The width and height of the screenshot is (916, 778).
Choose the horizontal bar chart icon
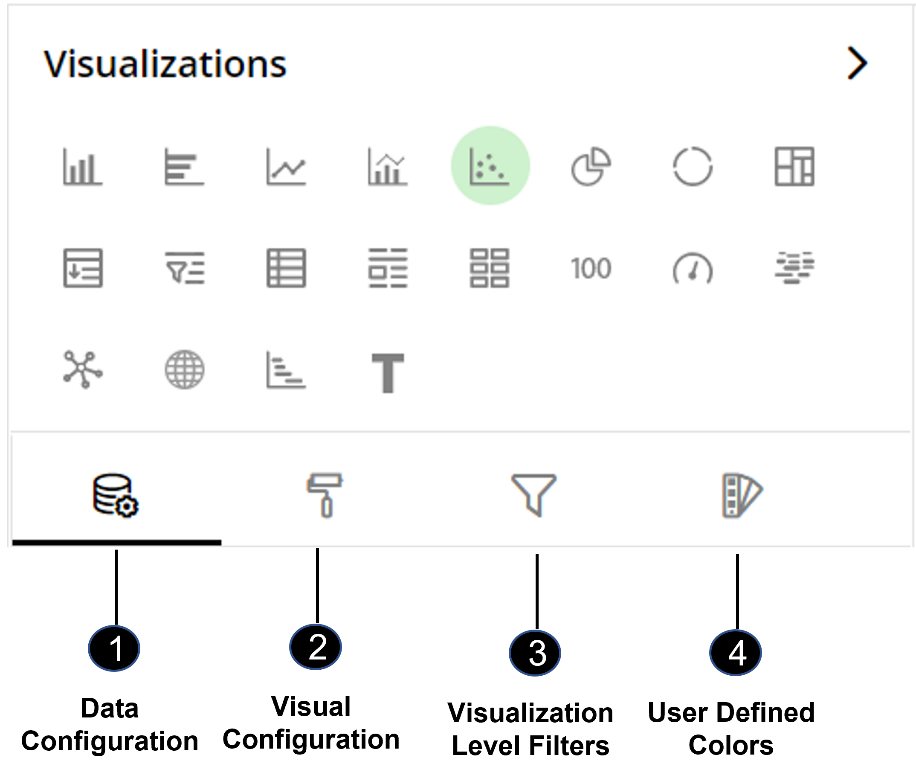point(184,167)
